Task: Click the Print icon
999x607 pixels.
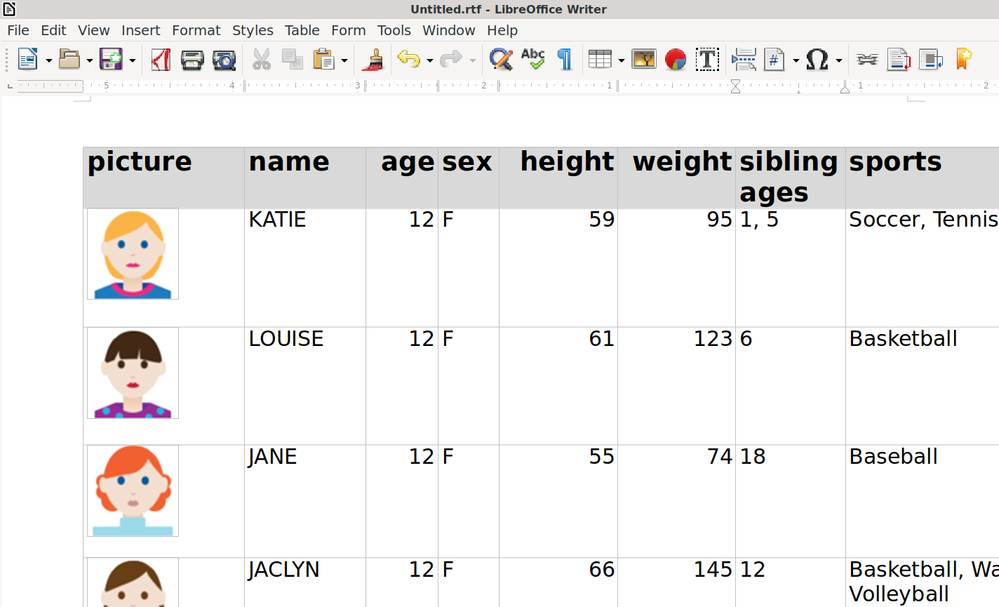Action: coord(192,60)
